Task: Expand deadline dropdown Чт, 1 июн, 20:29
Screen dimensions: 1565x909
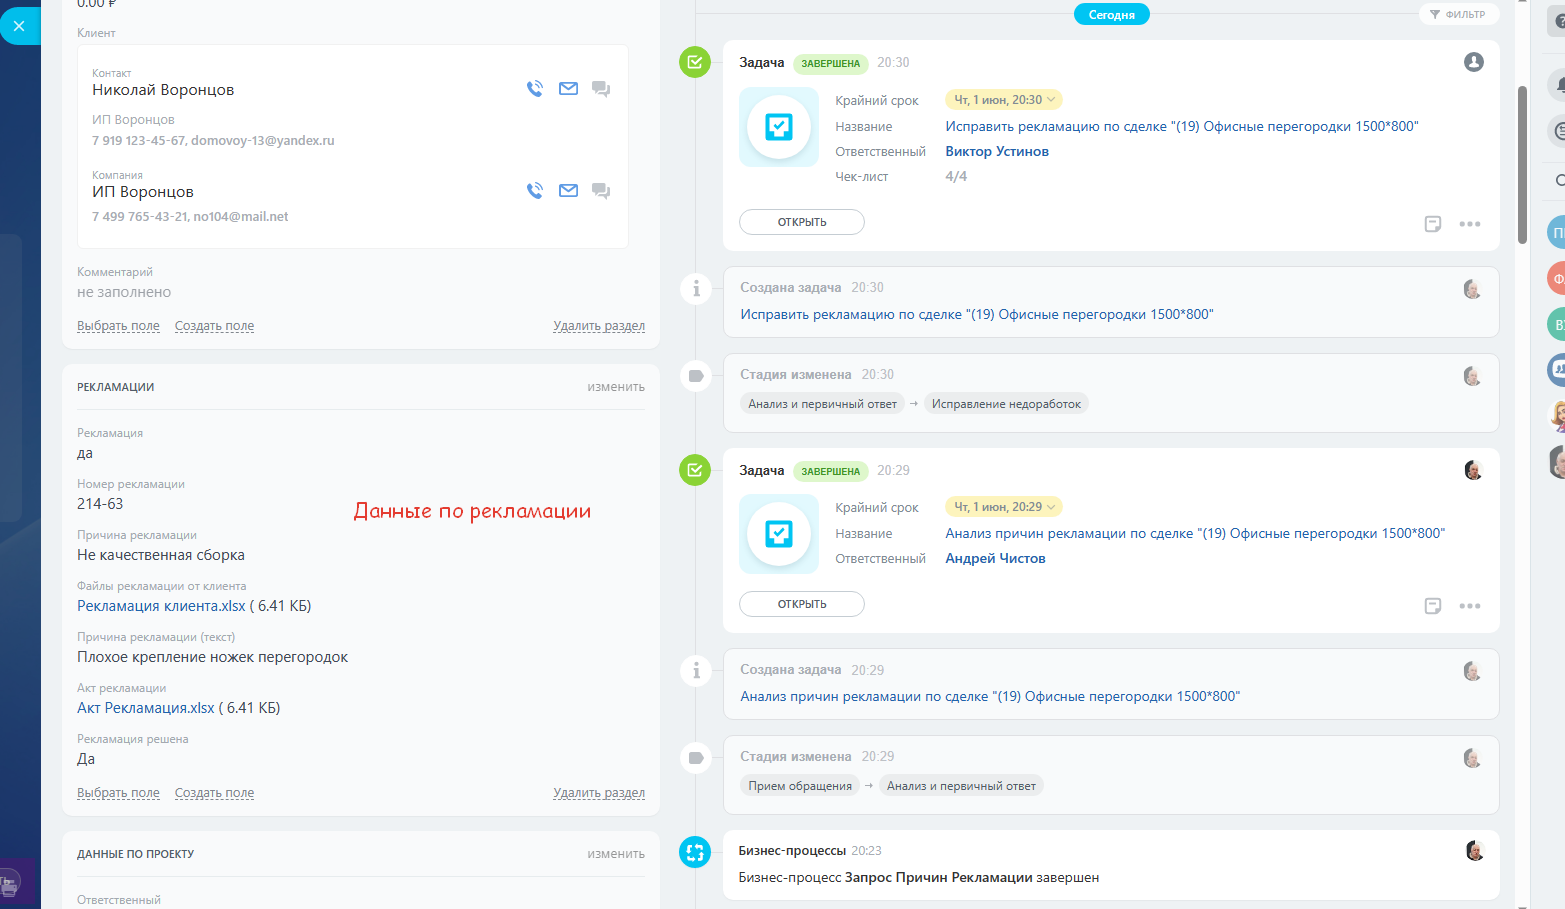Action: (1003, 507)
